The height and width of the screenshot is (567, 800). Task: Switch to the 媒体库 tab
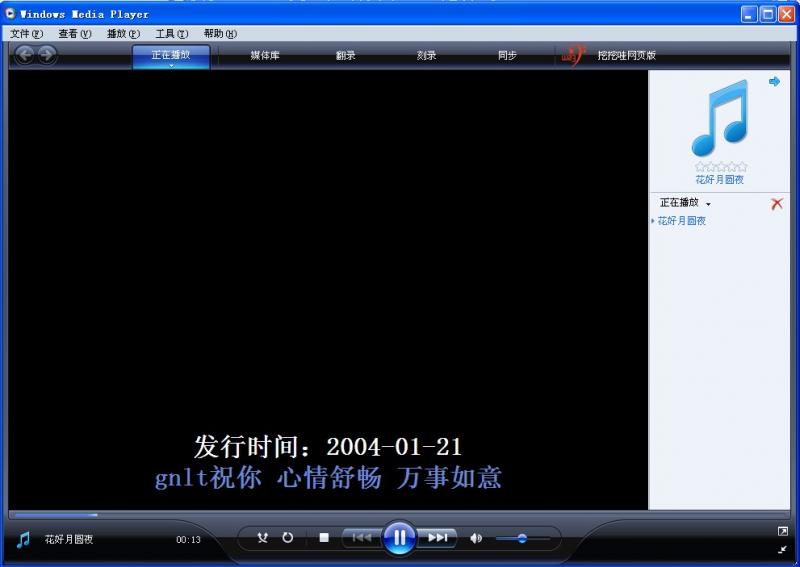pos(265,56)
